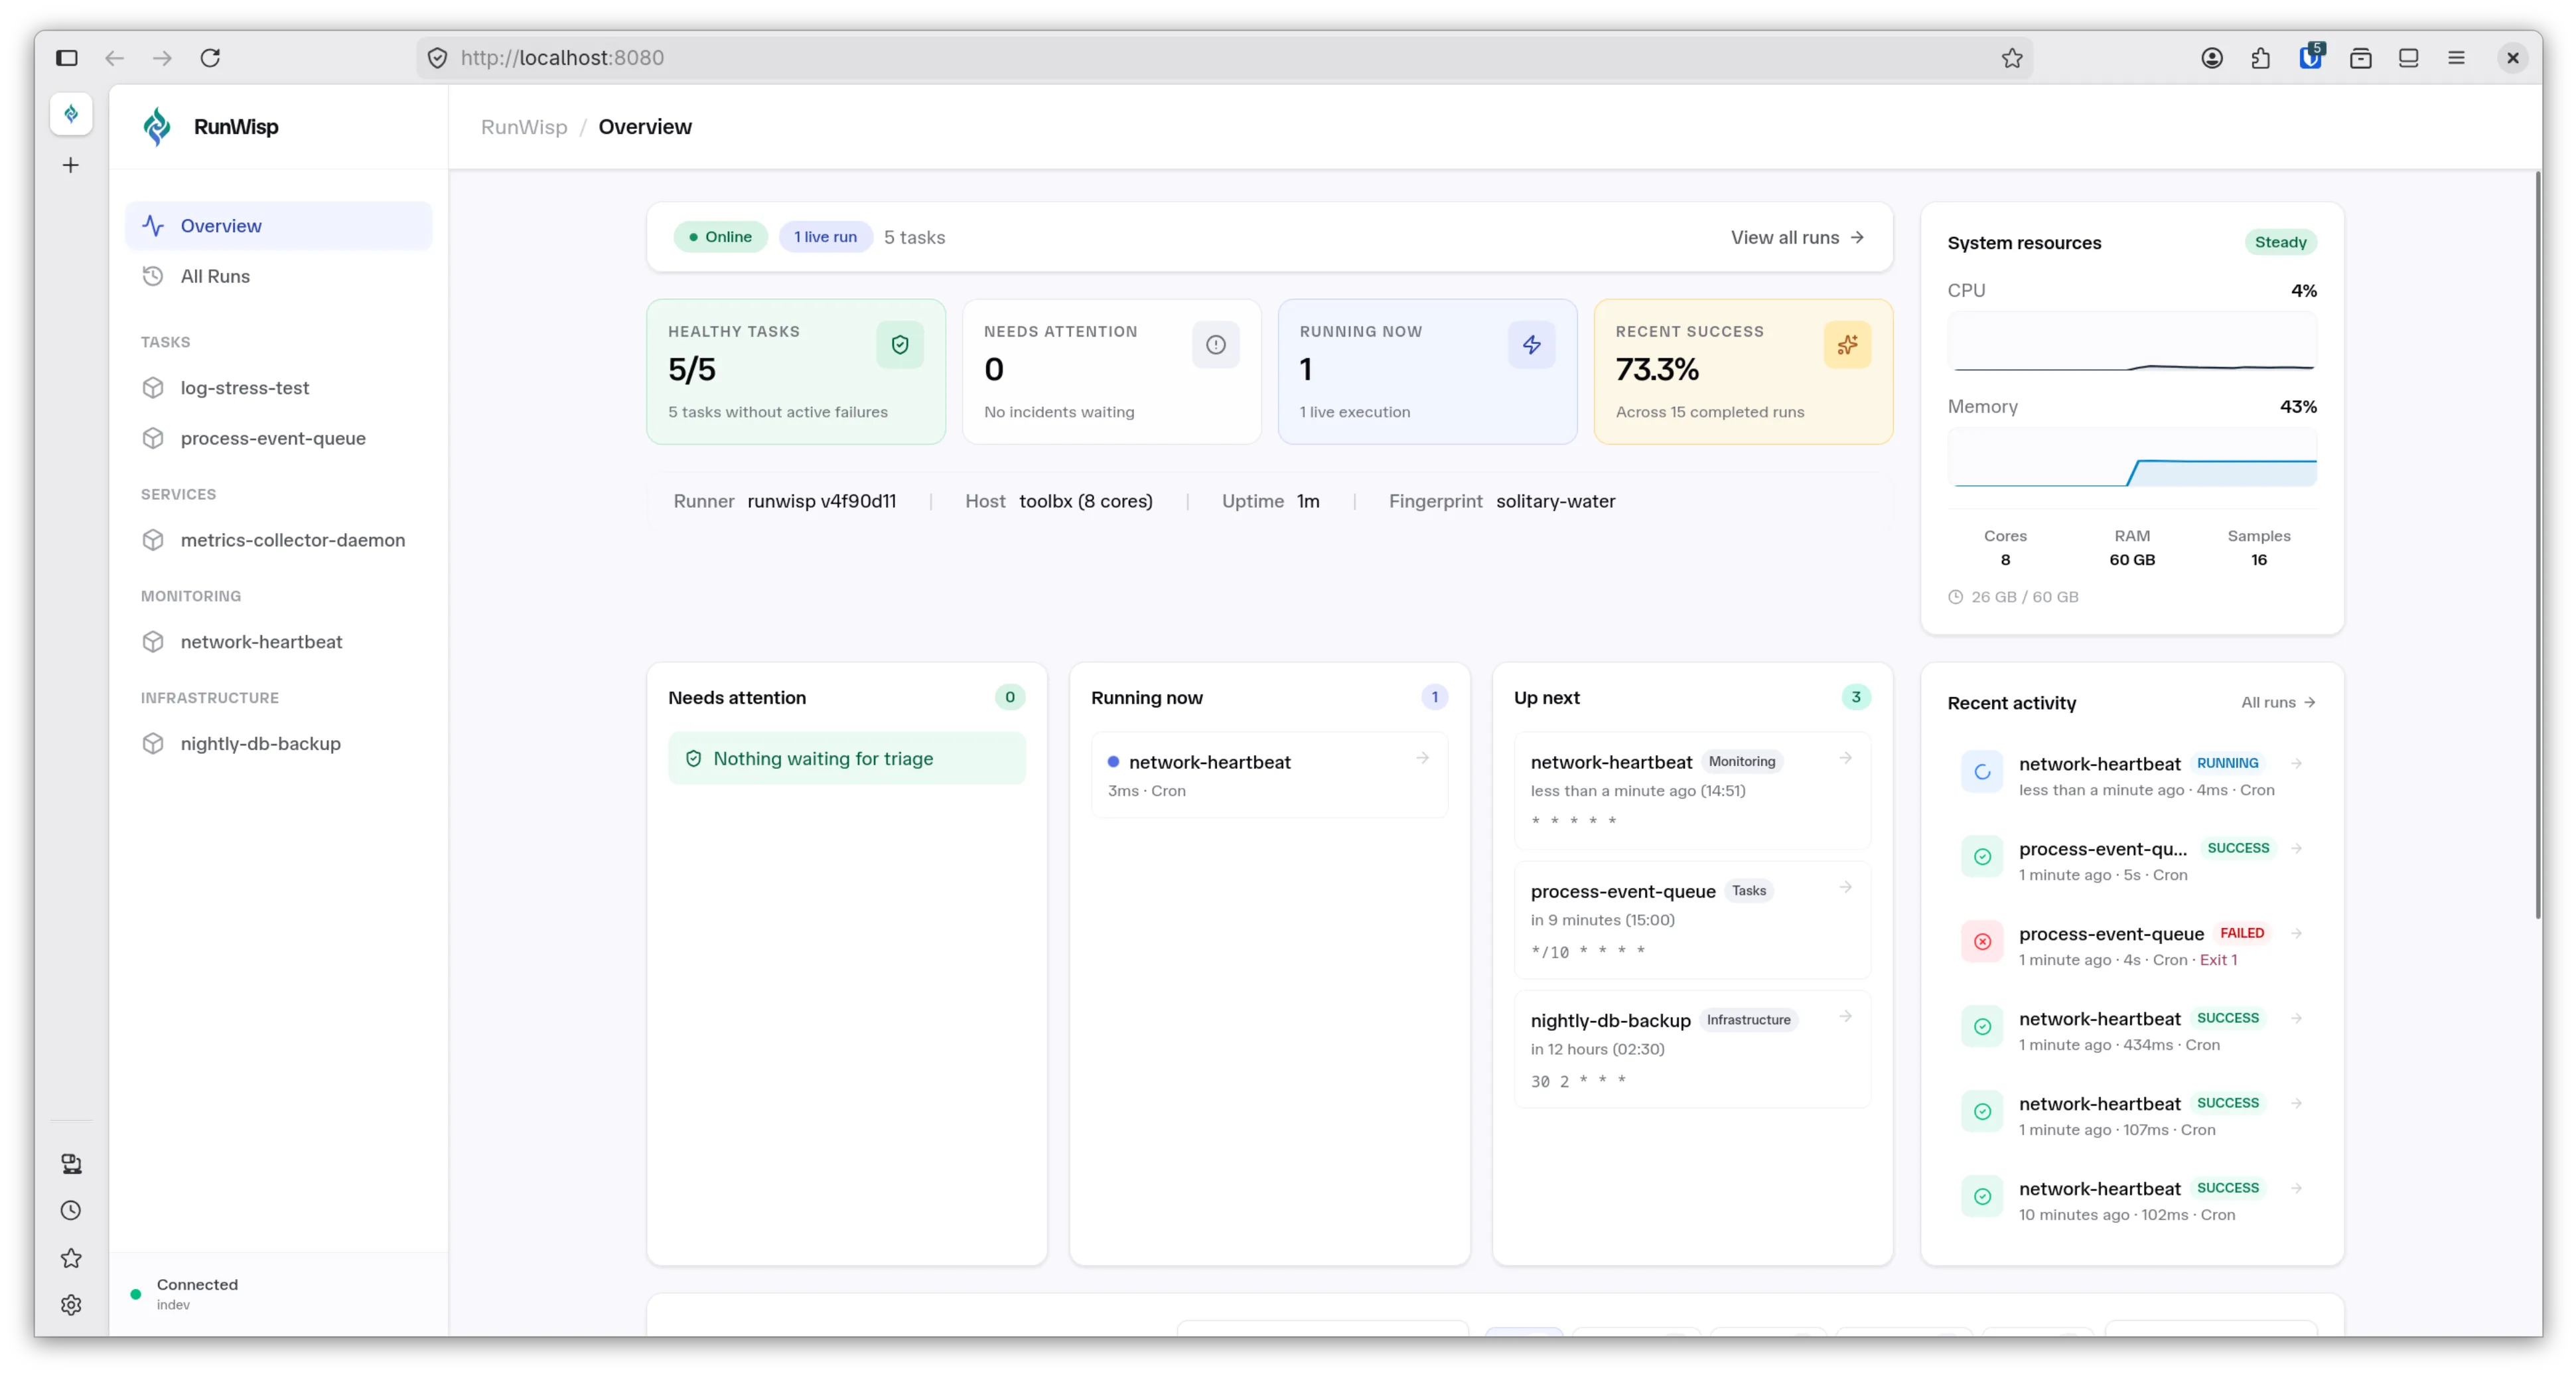This screenshot has width=2576, height=1374.
Task: Click the solitary-water fingerprint value
Action: point(1555,501)
